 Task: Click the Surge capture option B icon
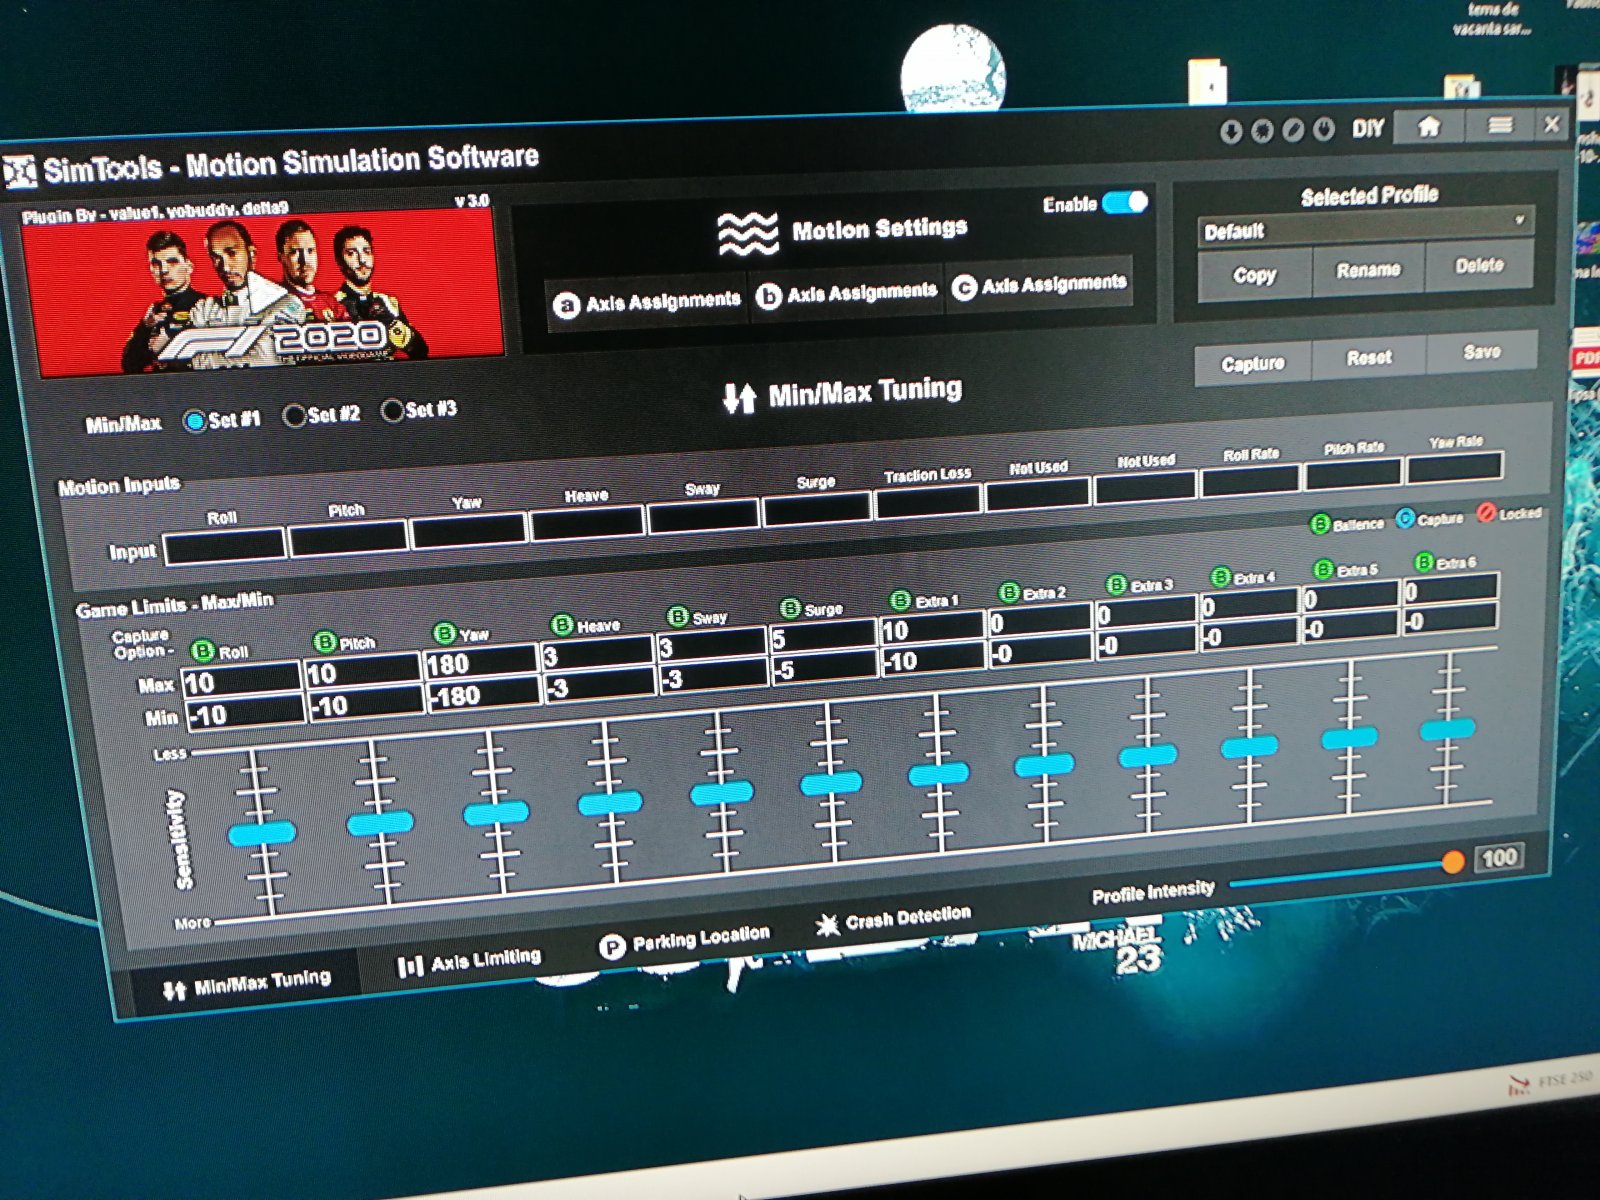[790, 608]
